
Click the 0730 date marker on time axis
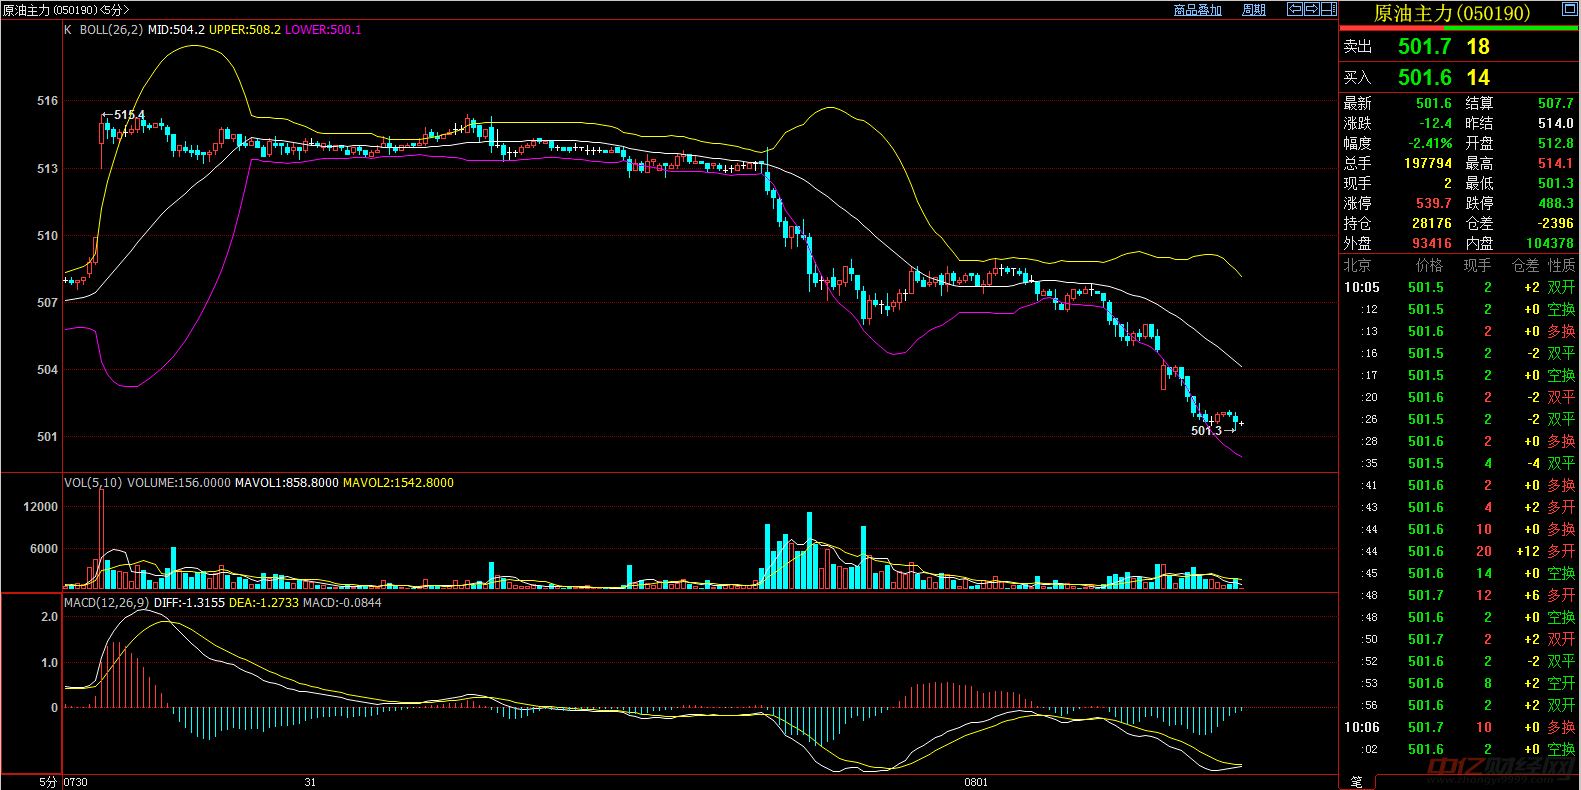point(75,782)
